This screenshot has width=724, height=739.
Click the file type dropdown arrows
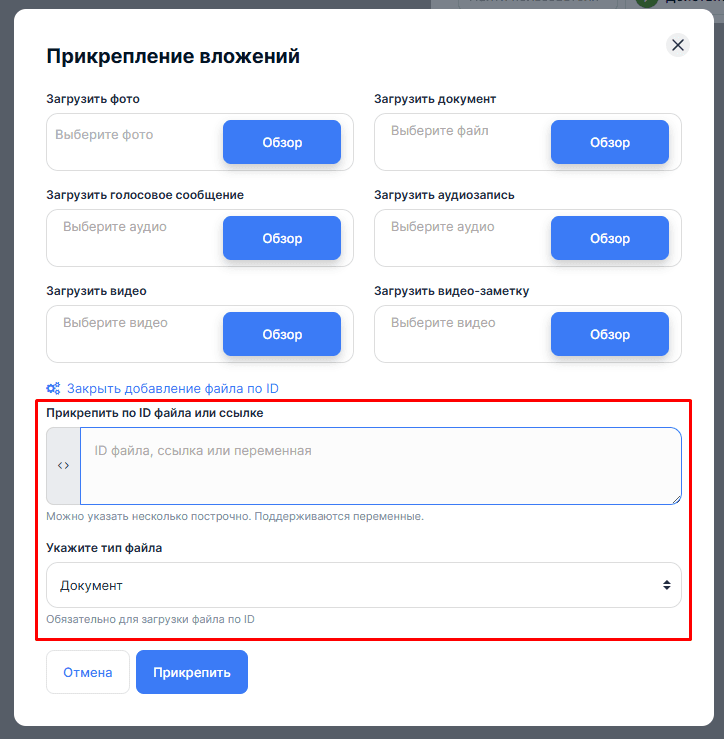(x=667, y=585)
